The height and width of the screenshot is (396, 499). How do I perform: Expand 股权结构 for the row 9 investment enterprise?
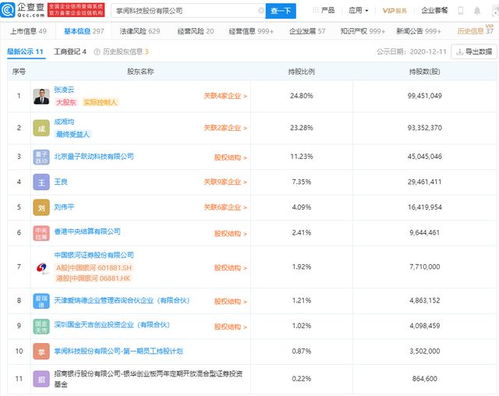tap(231, 327)
